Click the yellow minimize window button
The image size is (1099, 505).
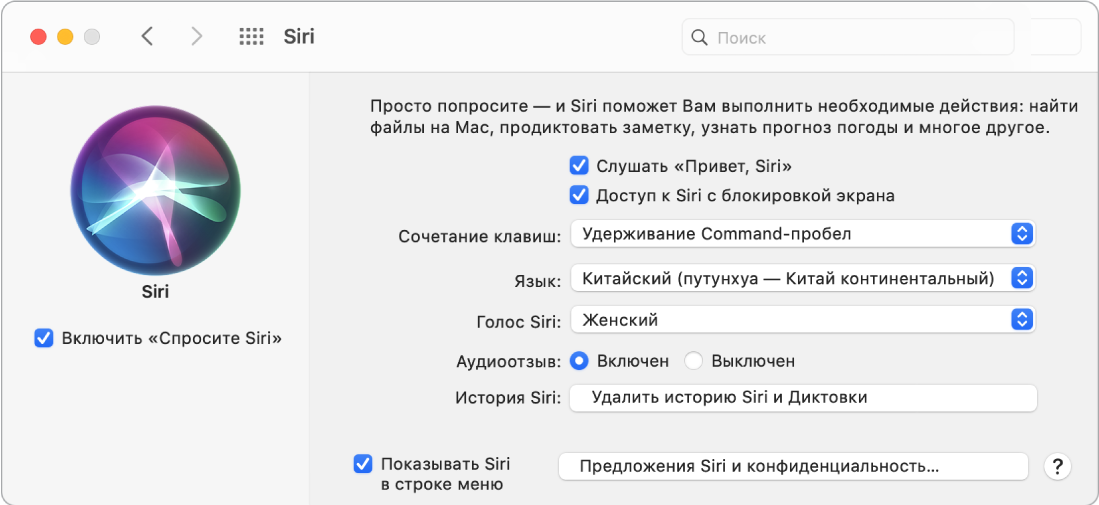tap(65, 37)
